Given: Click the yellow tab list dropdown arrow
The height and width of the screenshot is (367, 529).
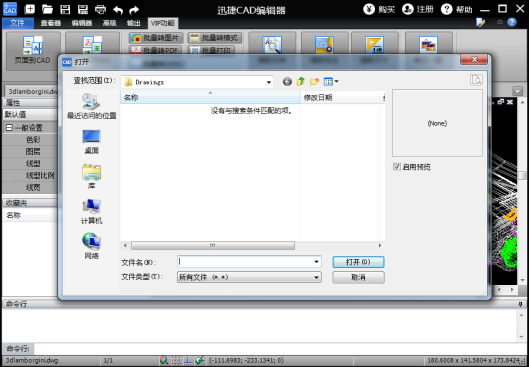Looking at the screenshot, I should pyautogui.click(x=517, y=91).
